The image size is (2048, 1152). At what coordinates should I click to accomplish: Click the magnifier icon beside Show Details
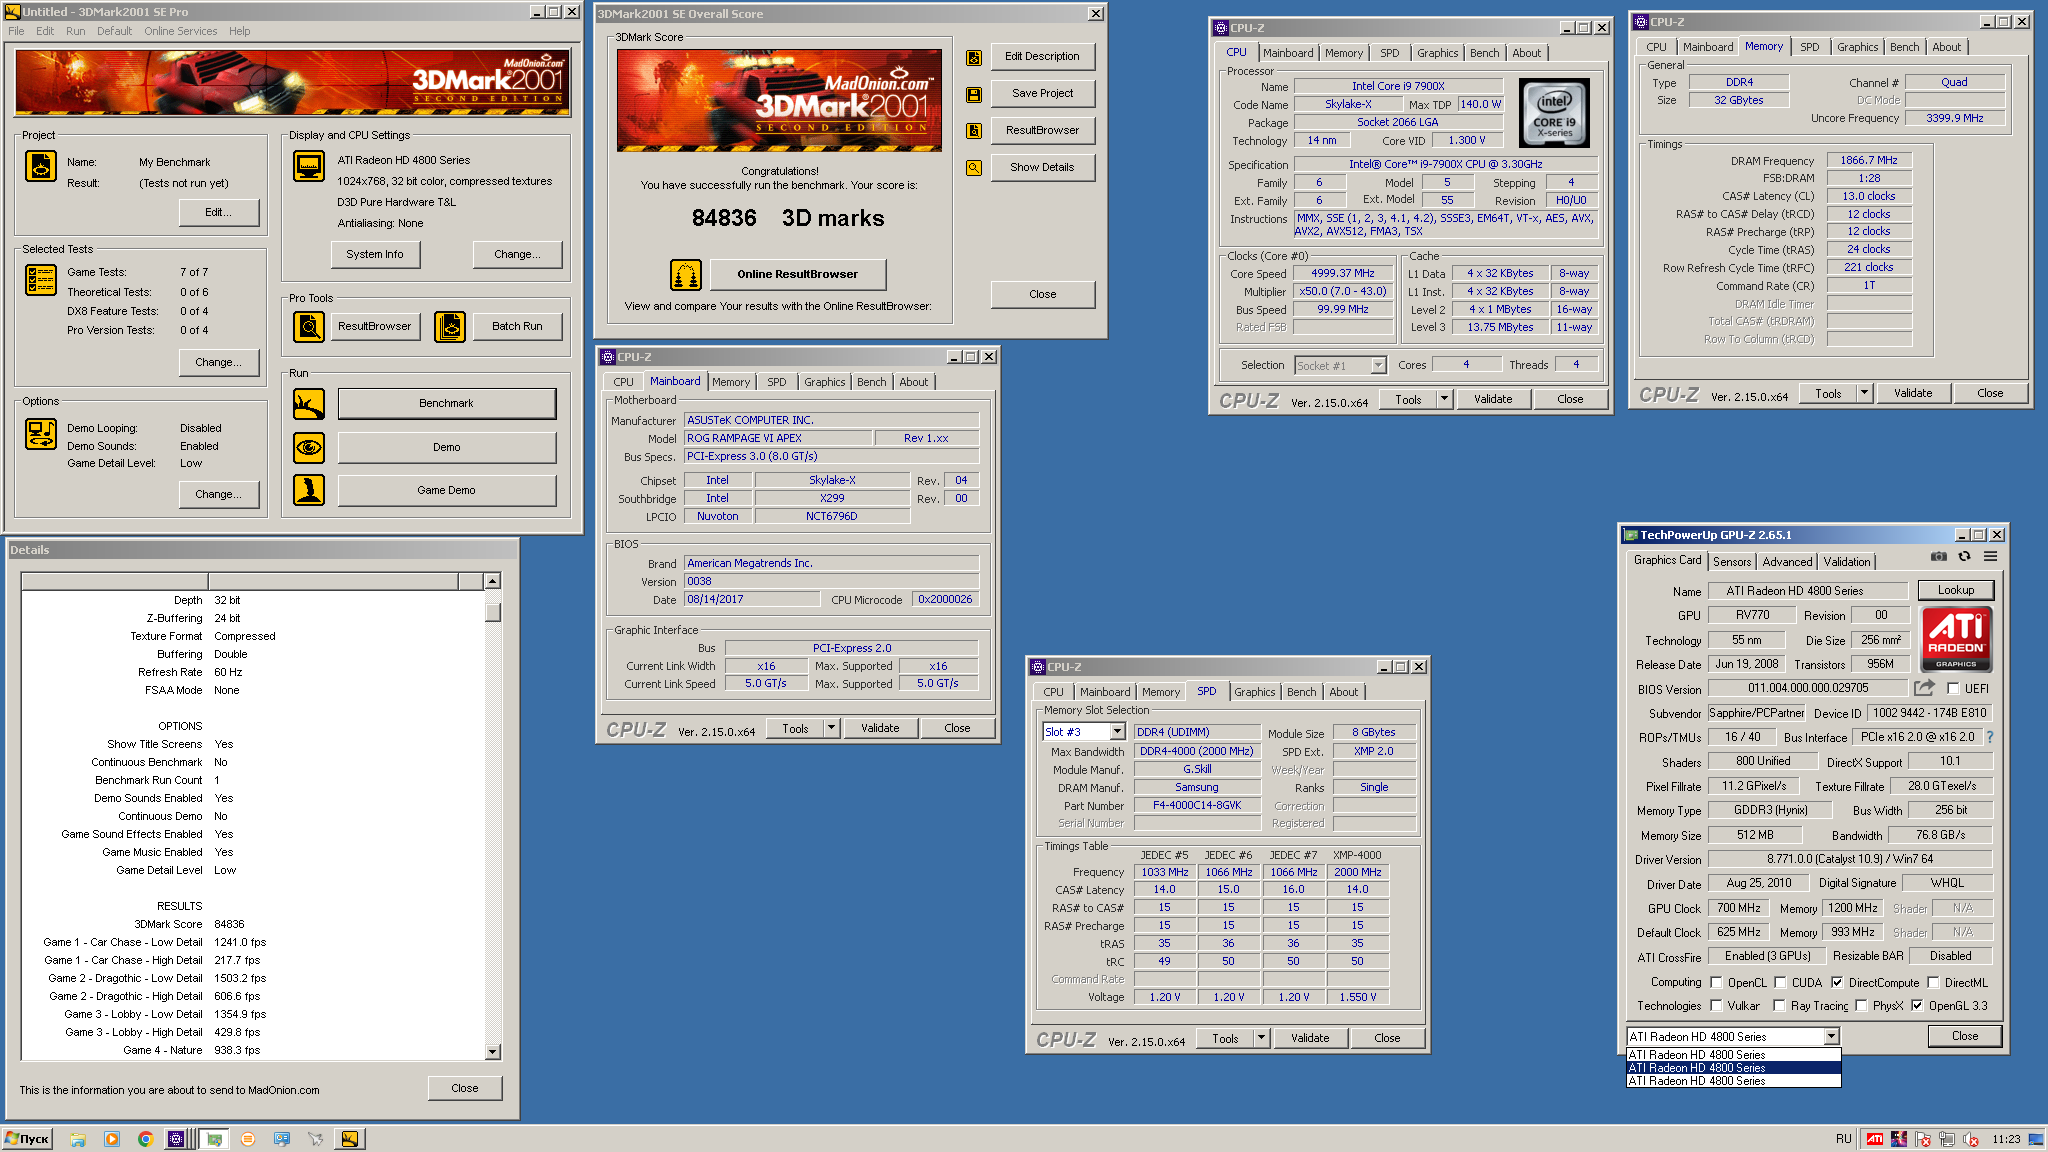973,168
